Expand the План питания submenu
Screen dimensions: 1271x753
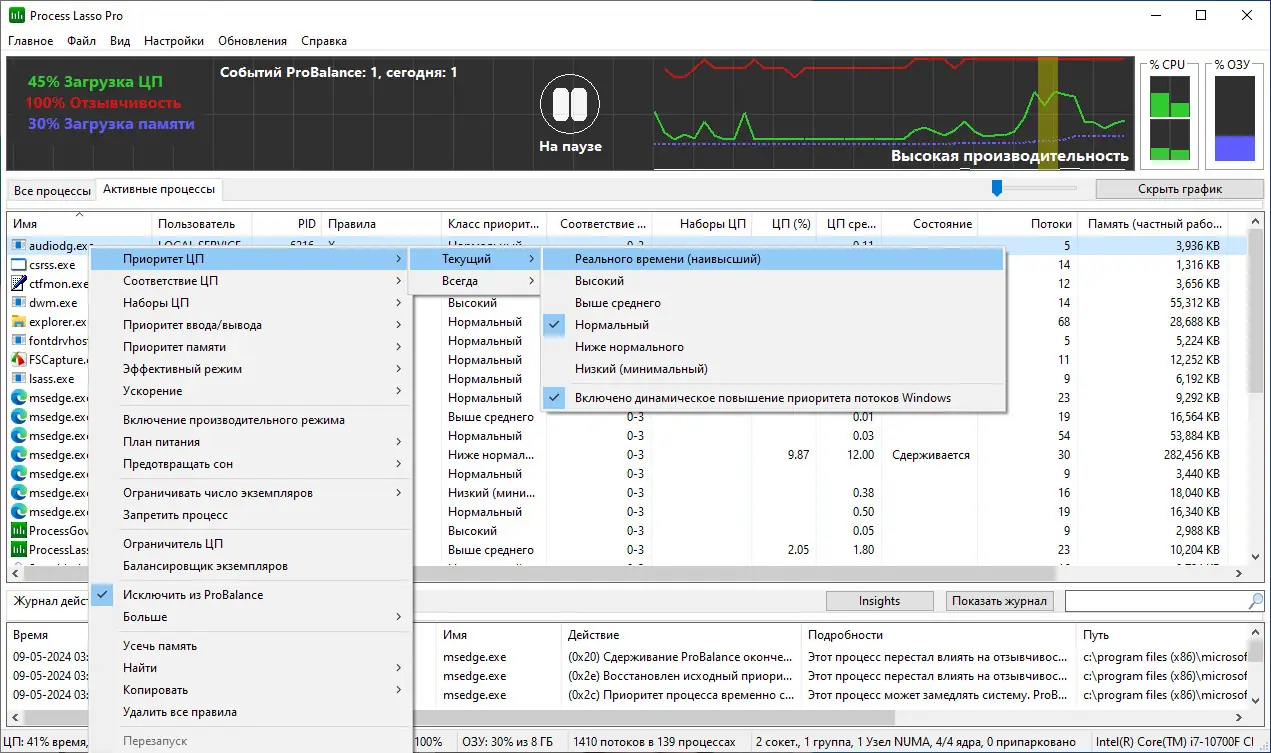point(251,442)
